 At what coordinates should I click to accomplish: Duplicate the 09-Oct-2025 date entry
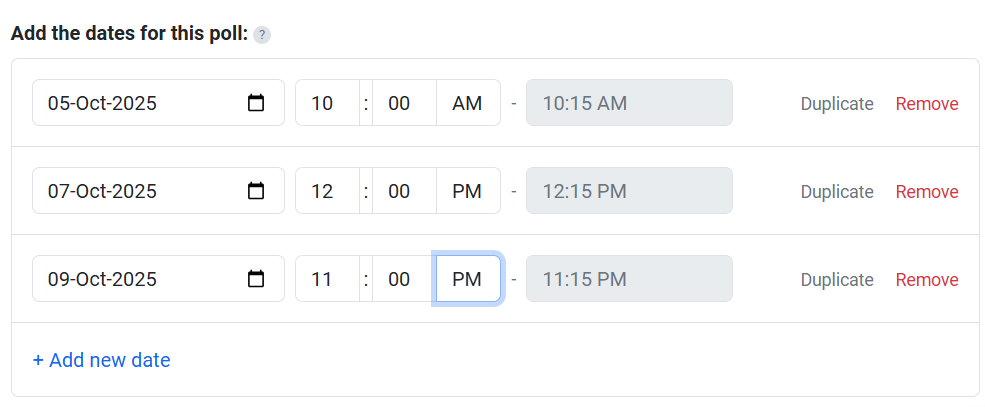coord(837,280)
